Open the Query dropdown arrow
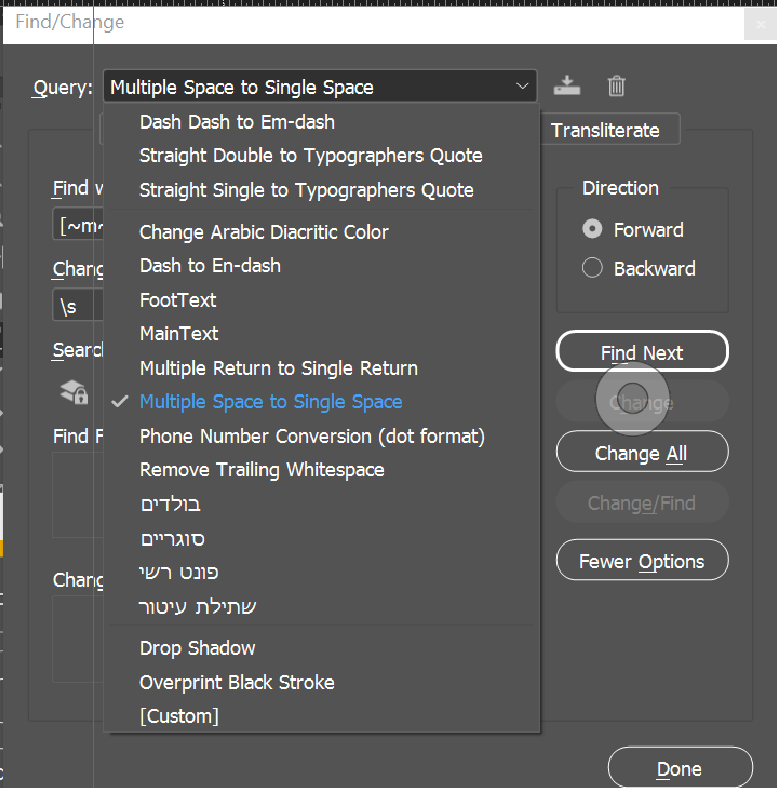The width and height of the screenshot is (777, 788). point(522,87)
